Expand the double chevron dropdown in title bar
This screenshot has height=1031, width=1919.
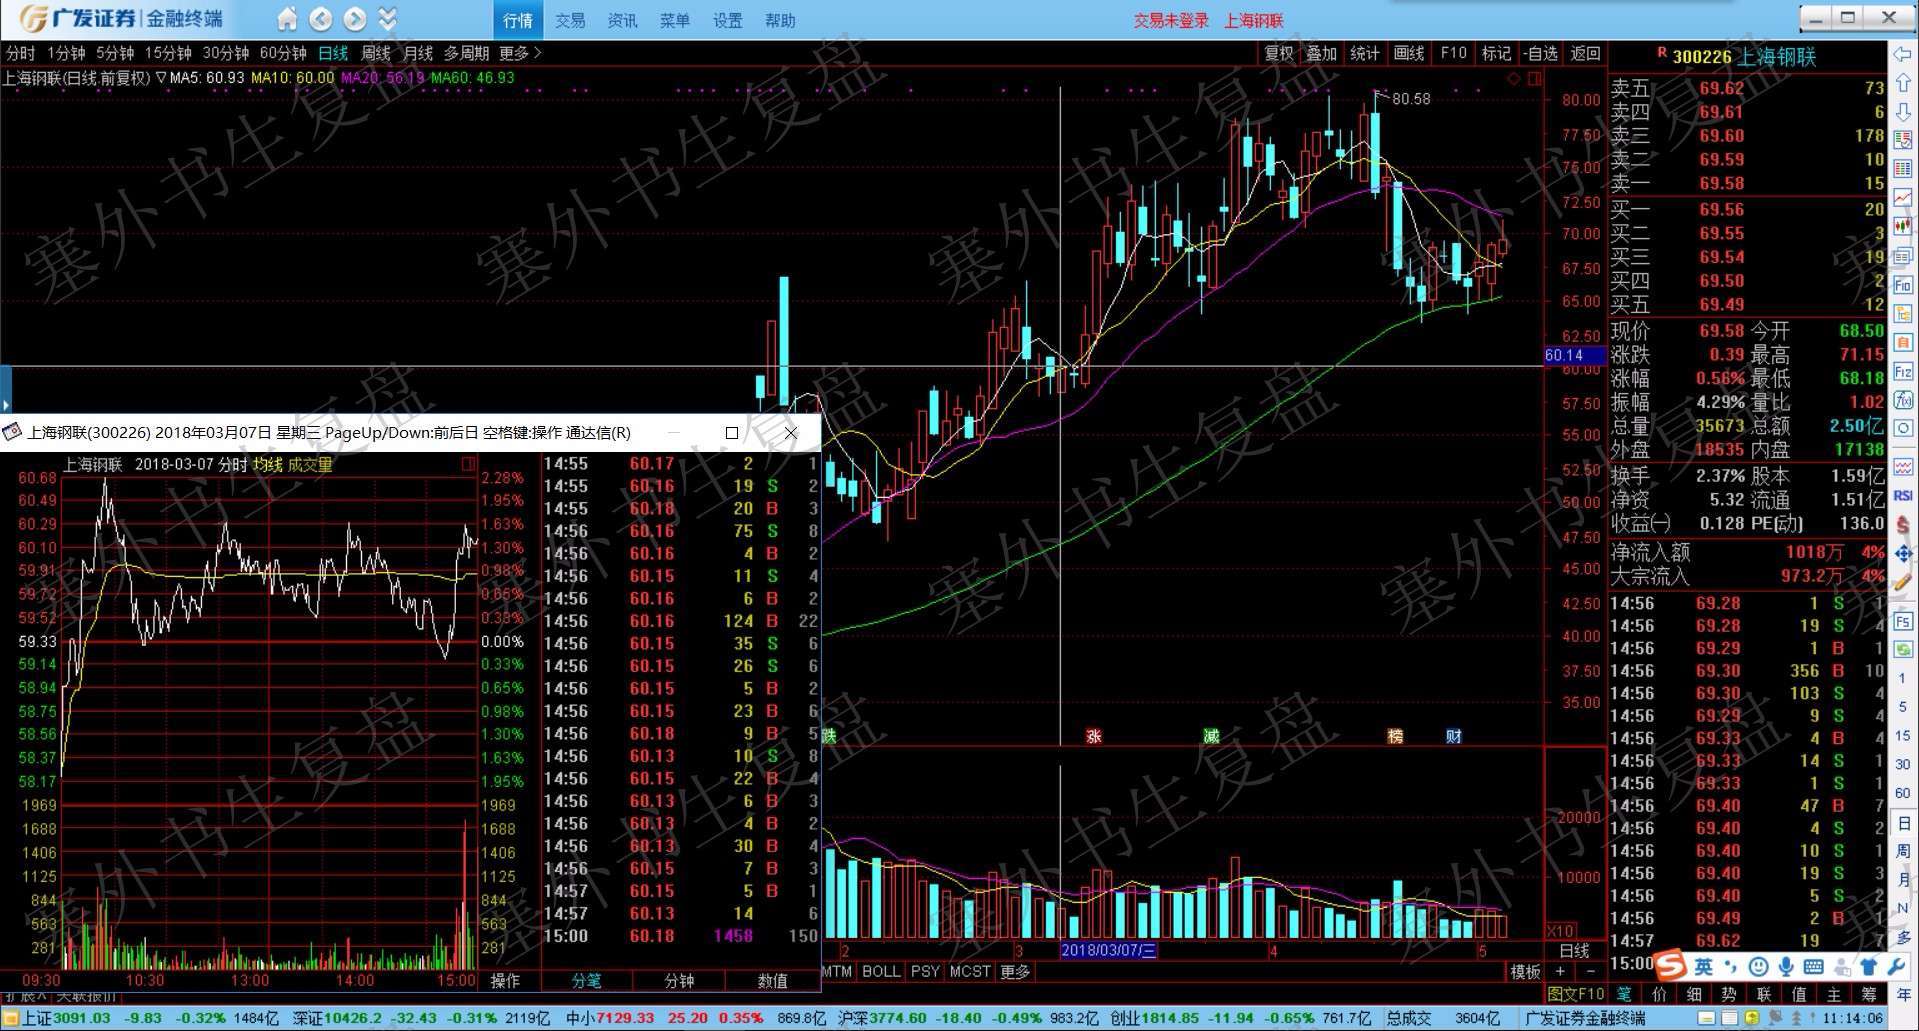point(388,19)
